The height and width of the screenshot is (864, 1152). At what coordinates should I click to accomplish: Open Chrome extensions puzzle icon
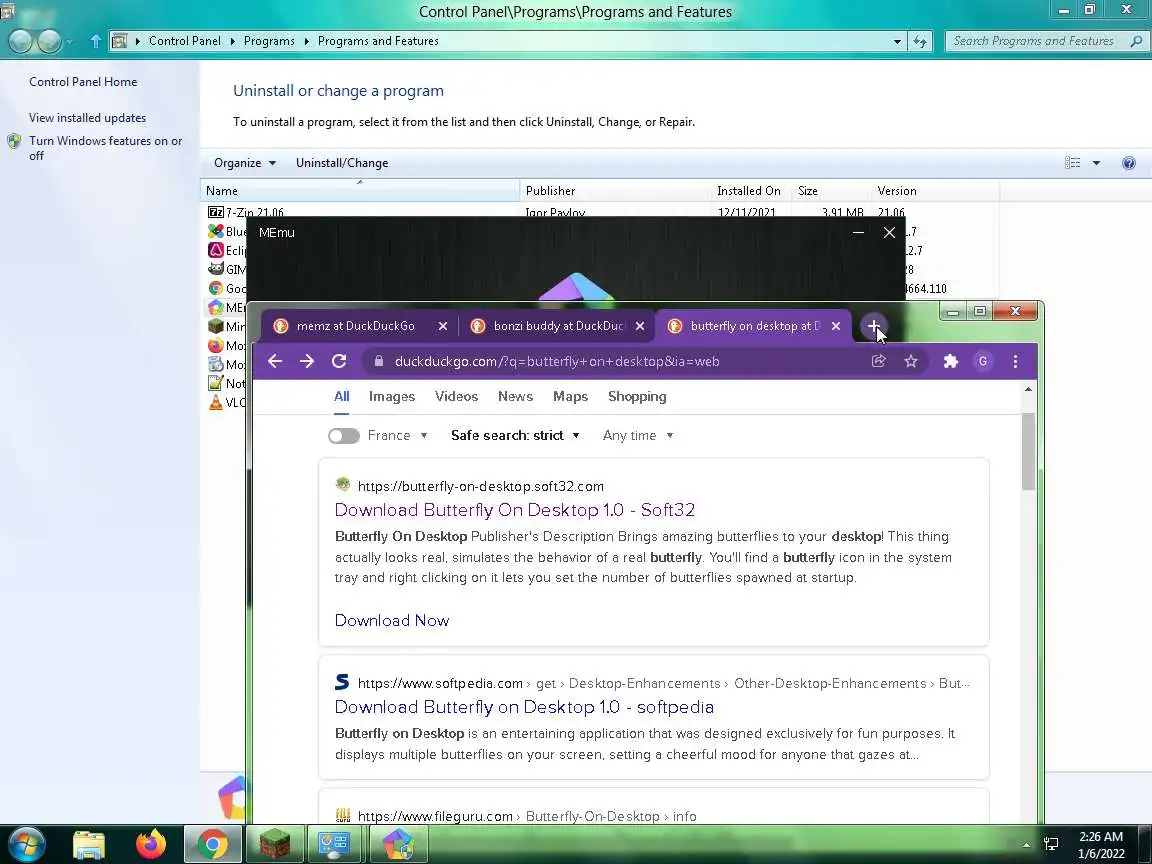pyautogui.click(x=951, y=361)
